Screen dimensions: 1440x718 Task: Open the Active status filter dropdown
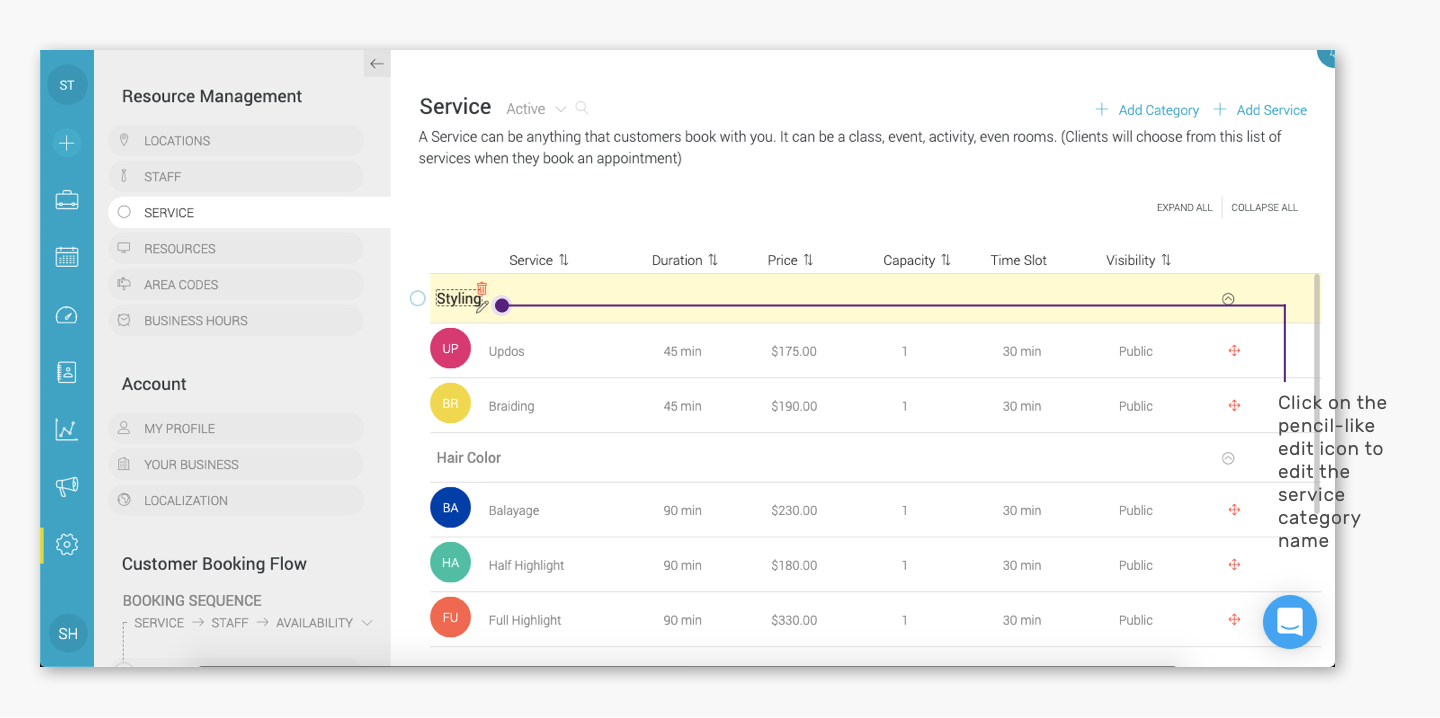pos(536,109)
